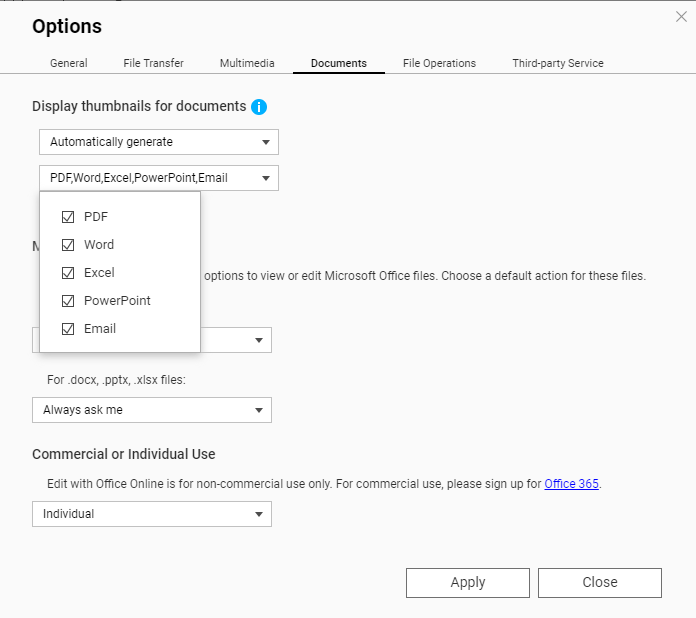Expand the Always ask me dropdown

click(151, 410)
